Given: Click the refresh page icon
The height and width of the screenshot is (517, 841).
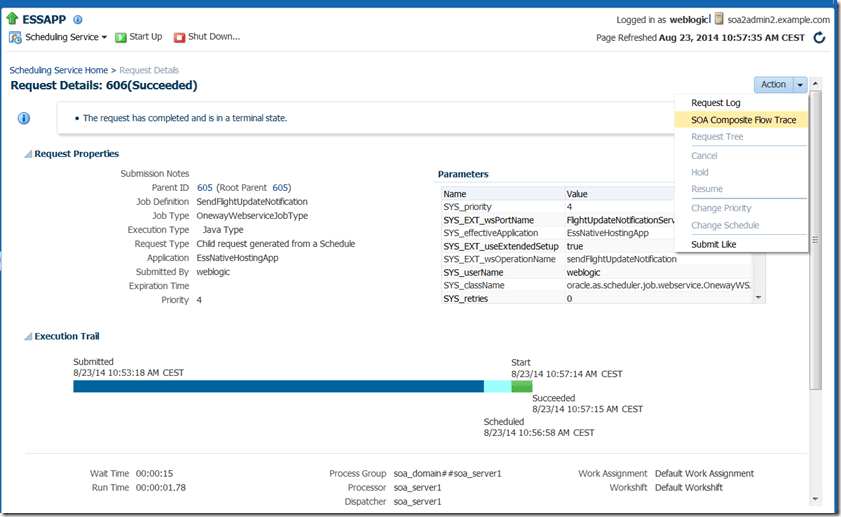Looking at the screenshot, I should coord(819,38).
